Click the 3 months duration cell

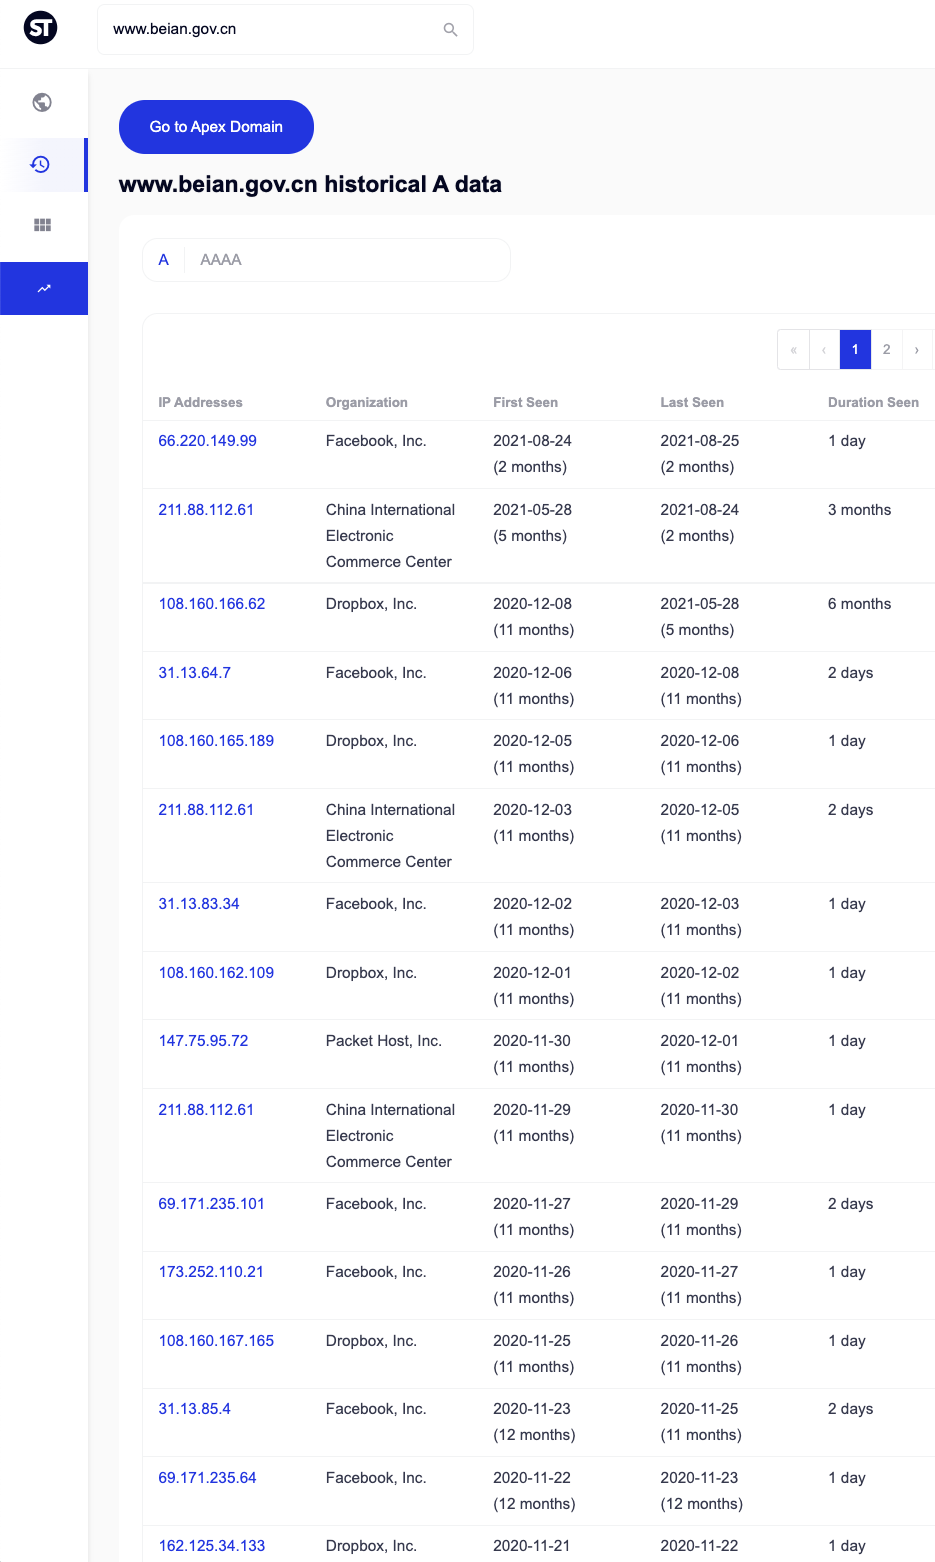pyautogui.click(x=859, y=510)
